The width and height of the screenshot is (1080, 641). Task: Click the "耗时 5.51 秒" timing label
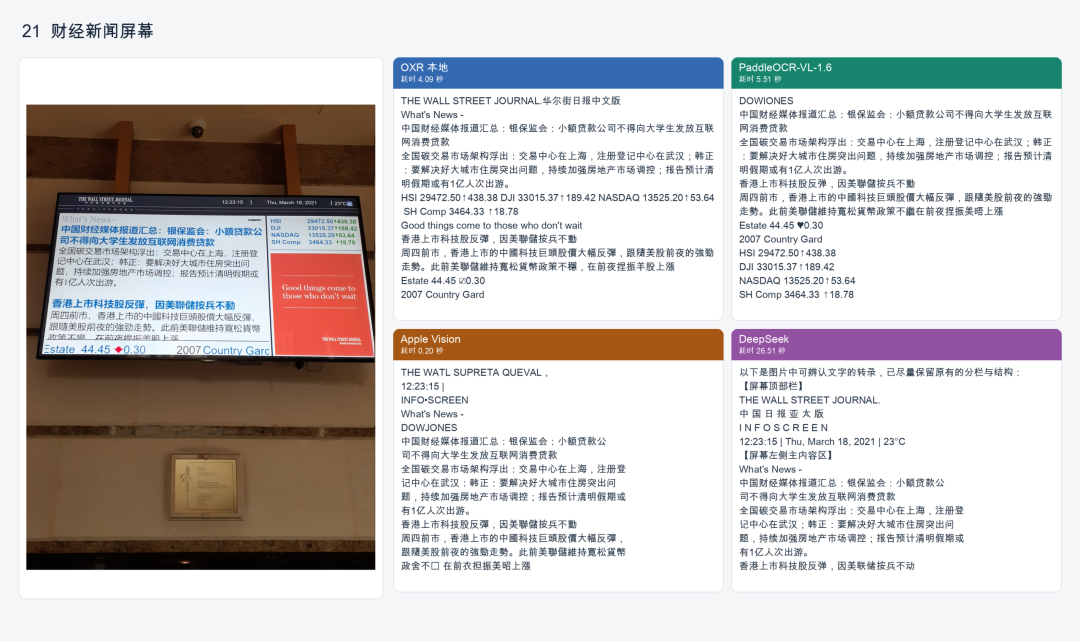coord(760,80)
